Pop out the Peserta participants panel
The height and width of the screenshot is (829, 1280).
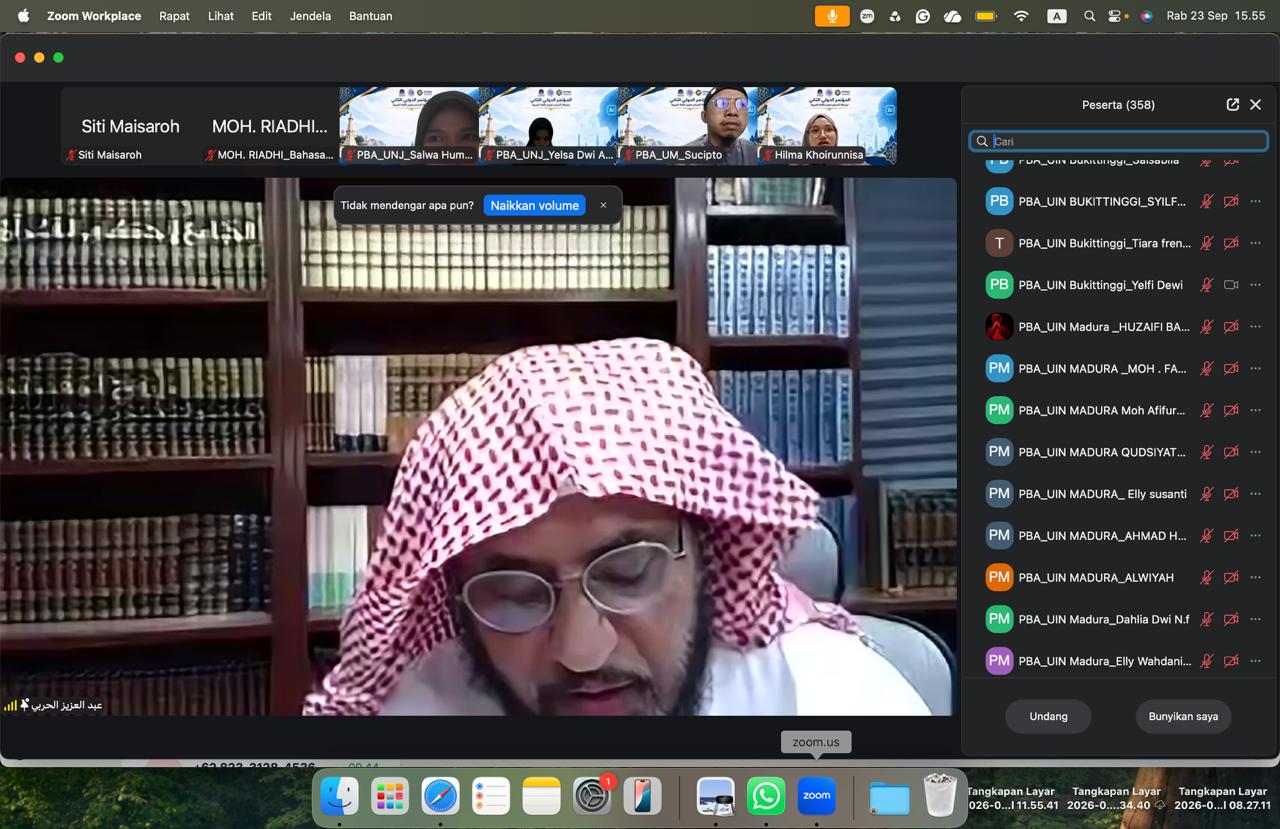1232,104
